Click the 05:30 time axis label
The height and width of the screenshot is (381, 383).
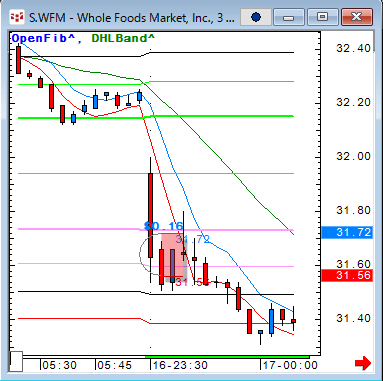click(x=60, y=365)
